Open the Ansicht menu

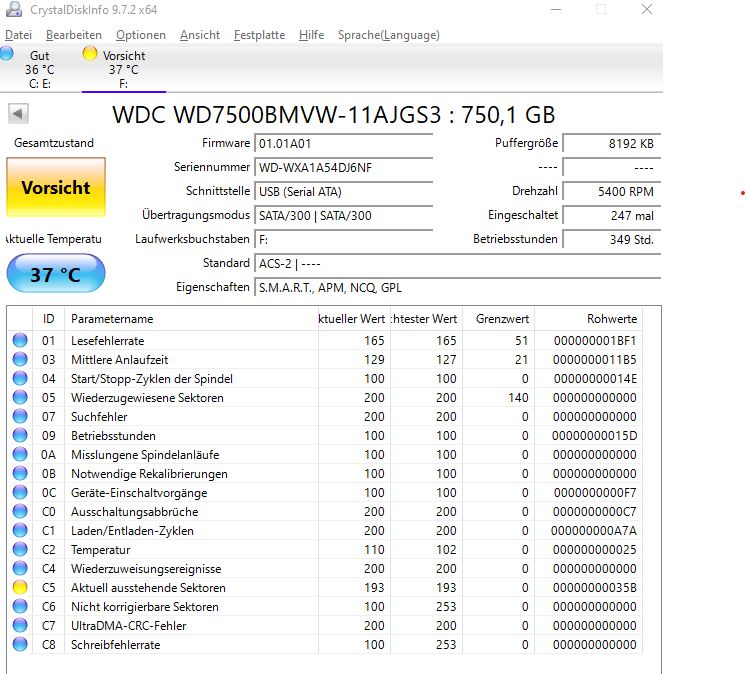click(x=200, y=35)
